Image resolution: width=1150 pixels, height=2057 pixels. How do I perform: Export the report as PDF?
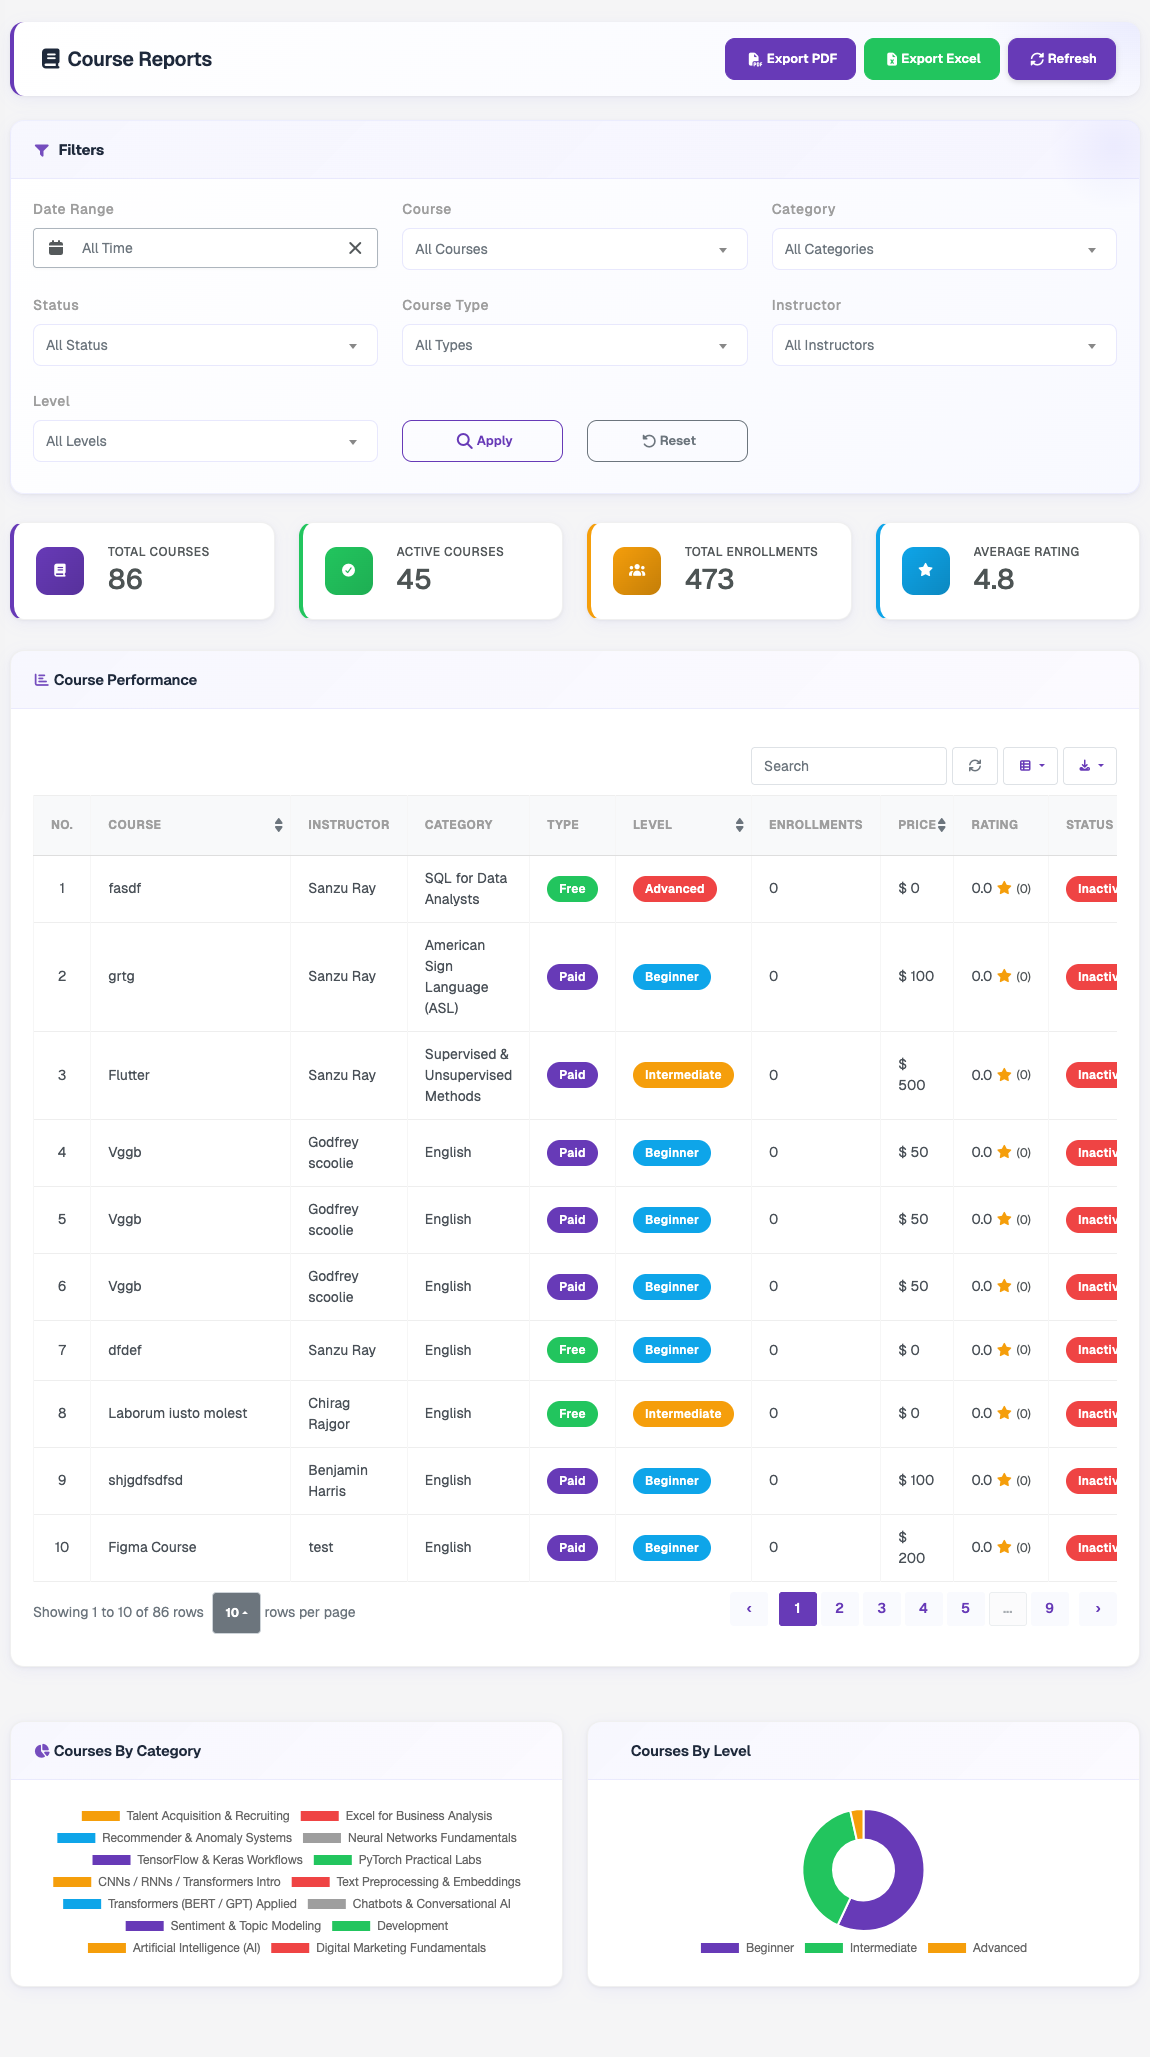click(790, 59)
